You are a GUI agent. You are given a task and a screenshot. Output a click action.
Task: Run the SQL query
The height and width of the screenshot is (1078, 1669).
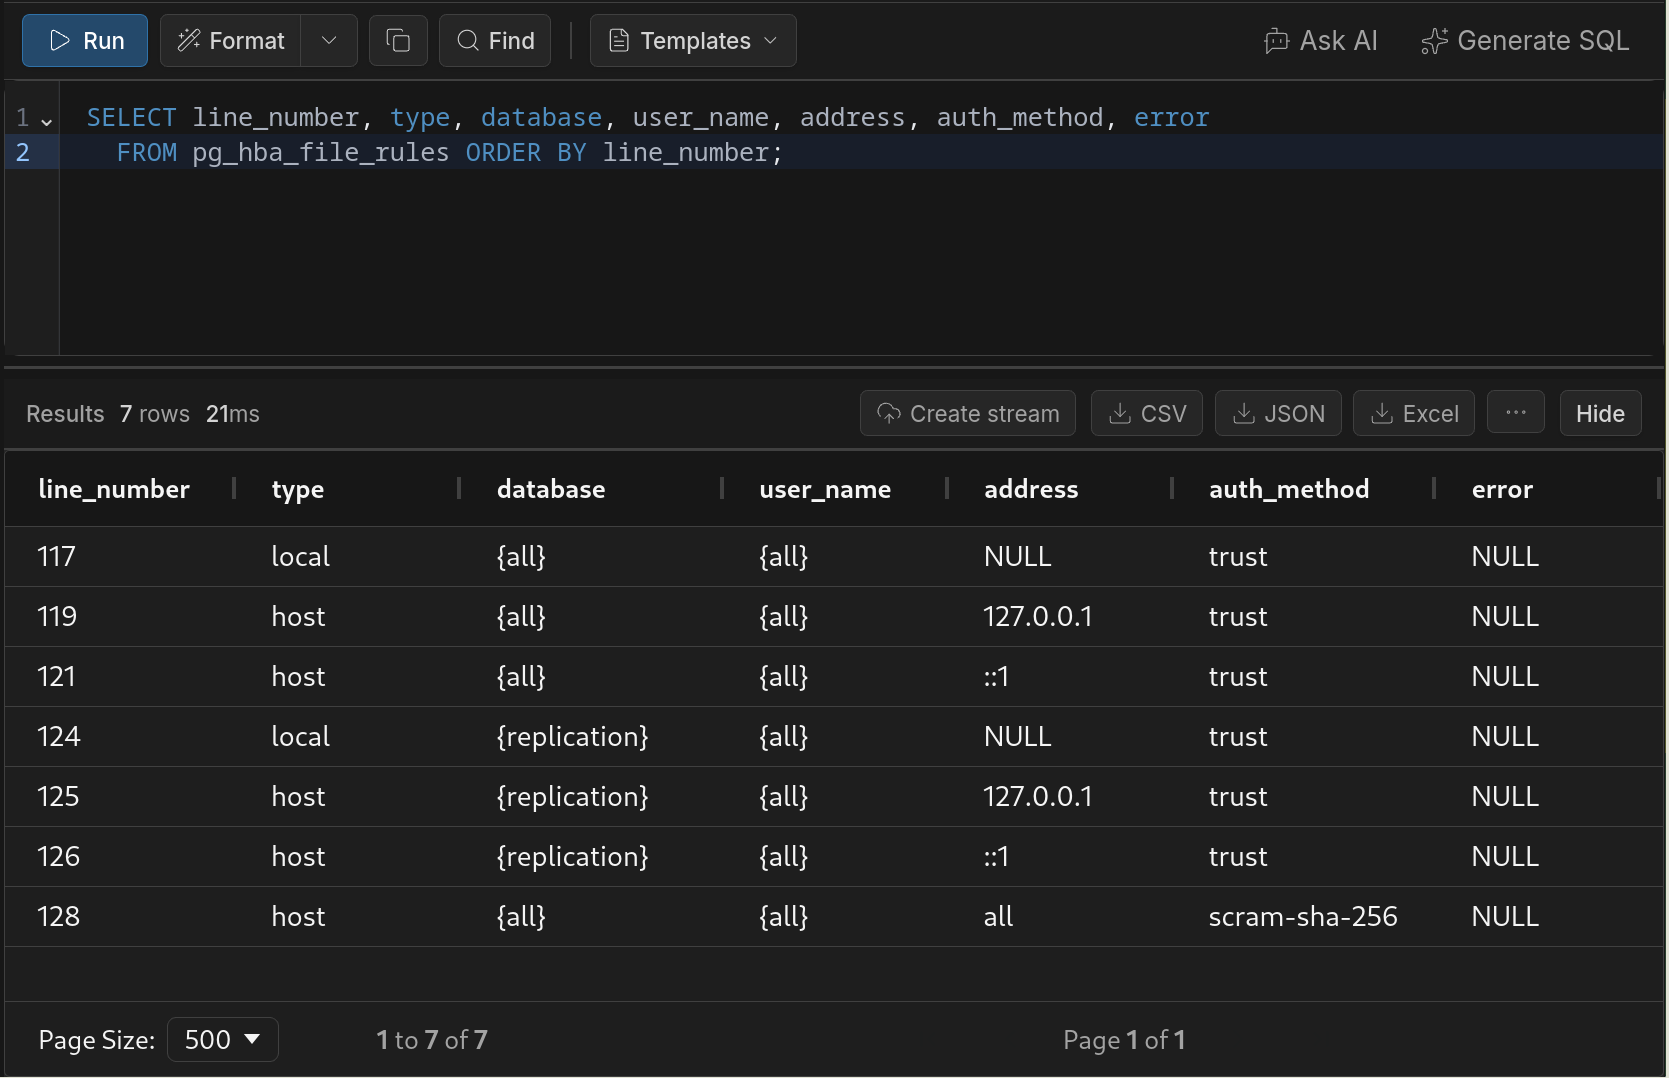(x=85, y=41)
